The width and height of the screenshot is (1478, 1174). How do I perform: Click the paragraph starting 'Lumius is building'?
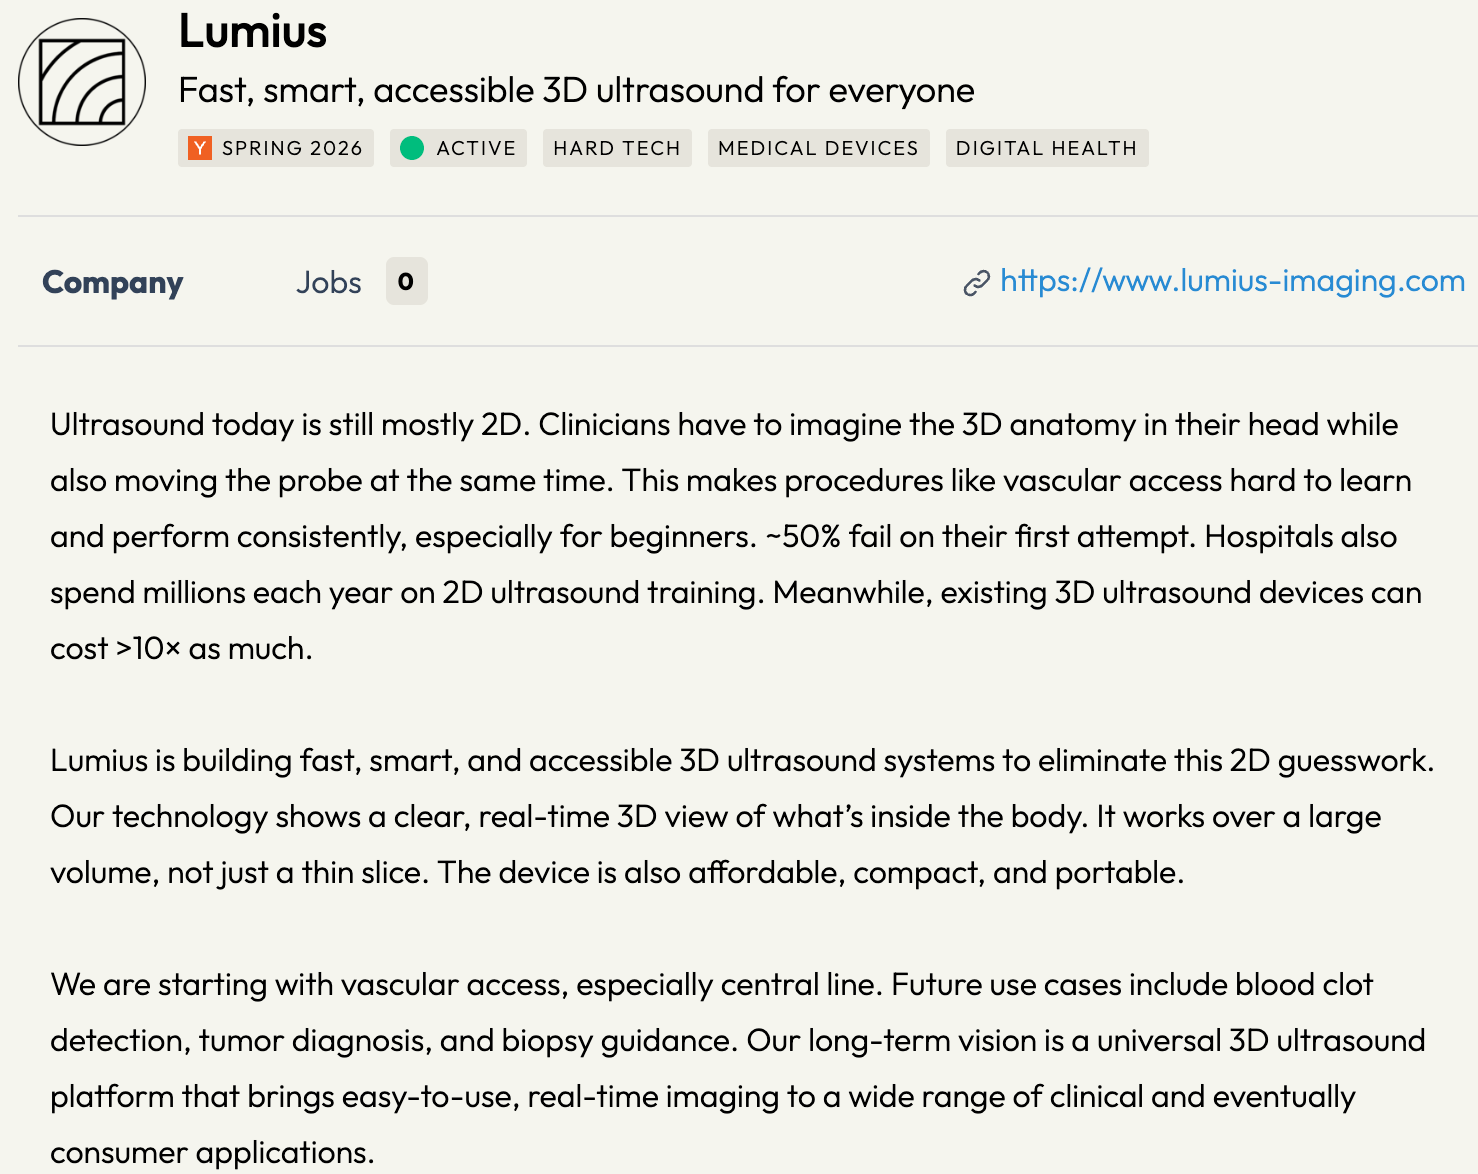(742, 817)
